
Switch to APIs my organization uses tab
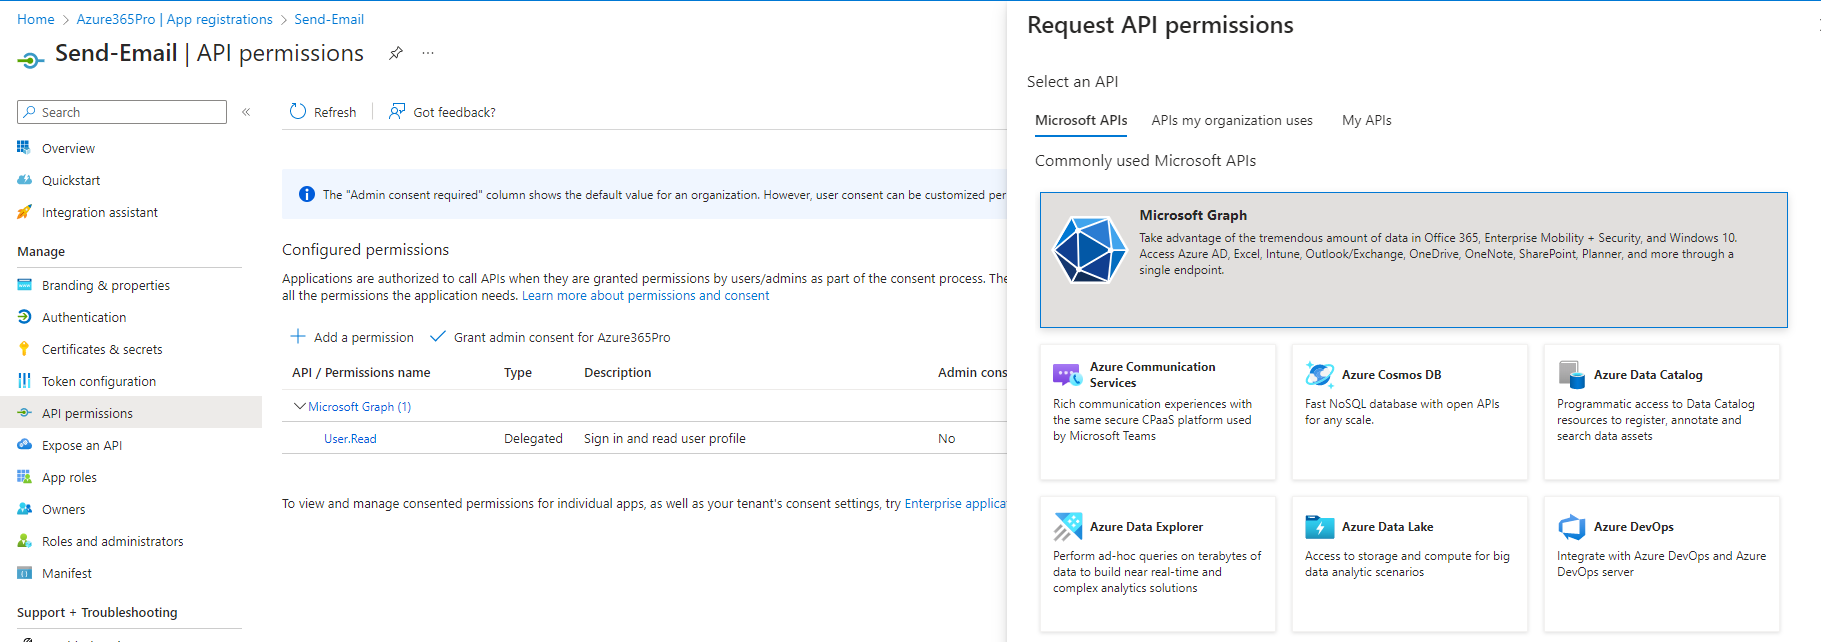point(1232,120)
